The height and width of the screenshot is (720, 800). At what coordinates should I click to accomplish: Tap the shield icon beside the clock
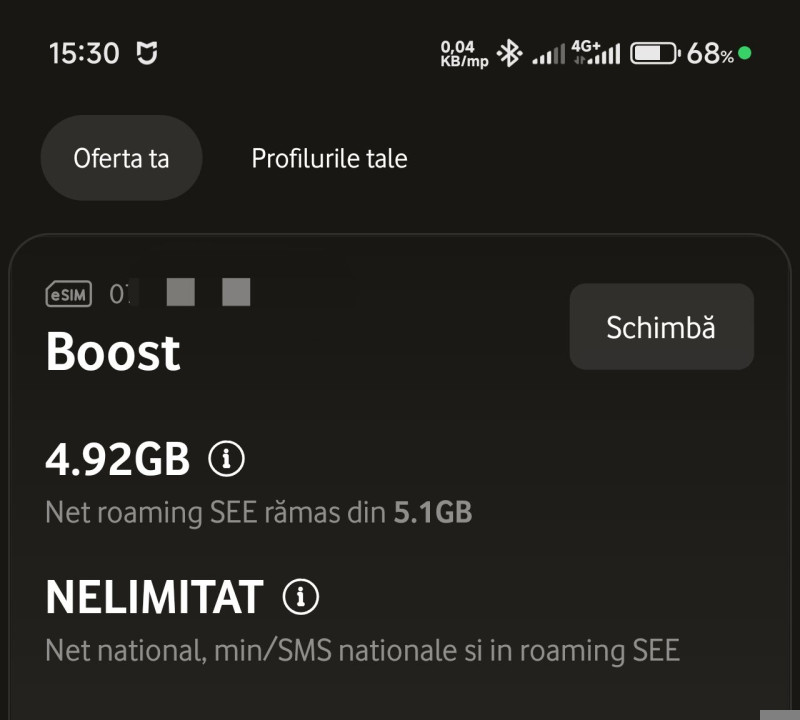[147, 53]
